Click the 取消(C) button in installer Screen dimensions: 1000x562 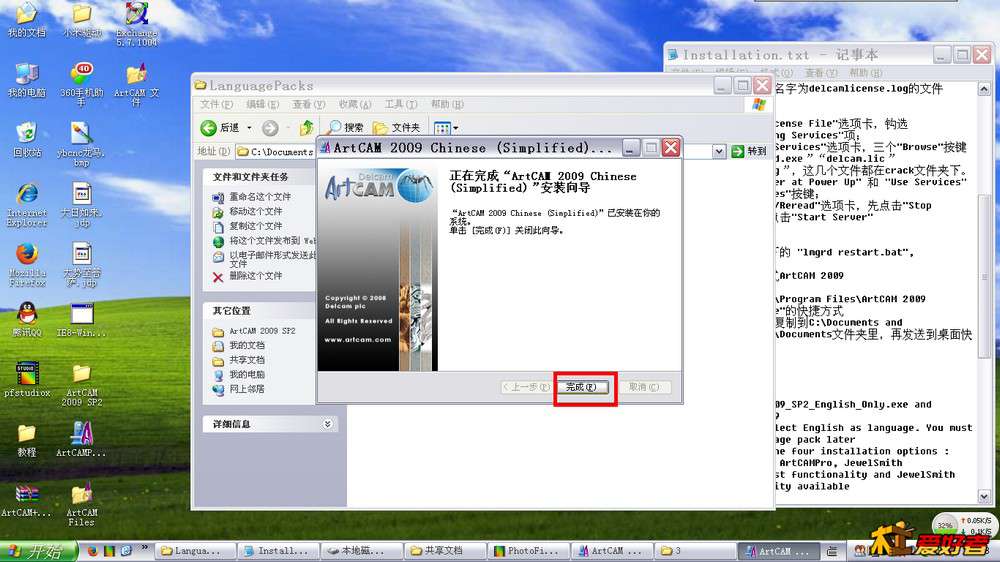(x=644, y=387)
